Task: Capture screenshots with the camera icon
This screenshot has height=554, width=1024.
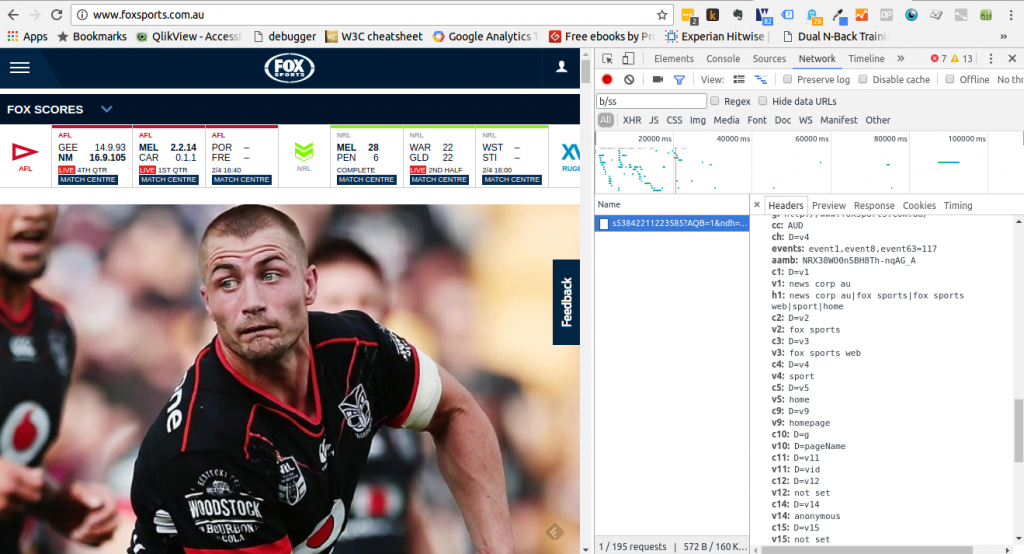Action: [658, 79]
